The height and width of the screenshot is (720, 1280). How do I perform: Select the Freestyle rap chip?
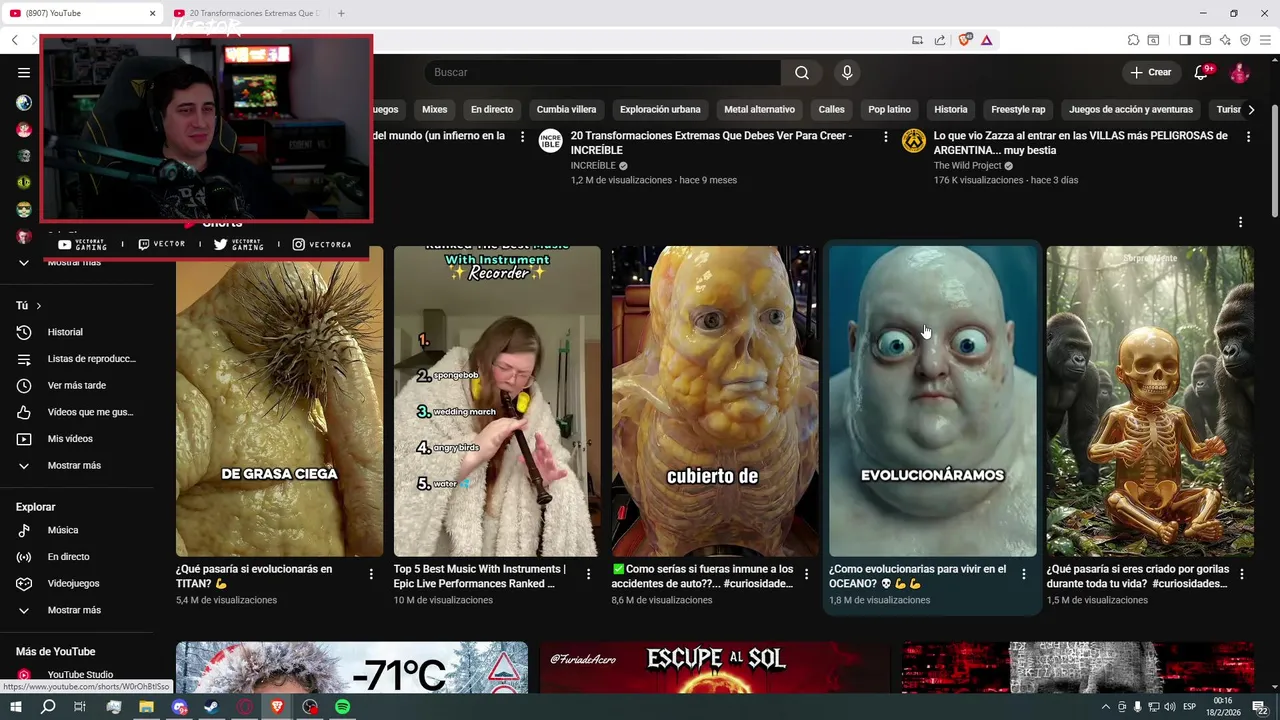(1018, 110)
